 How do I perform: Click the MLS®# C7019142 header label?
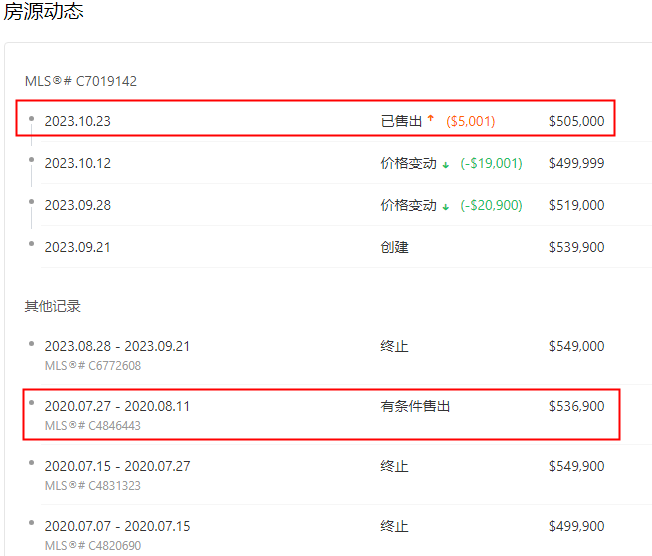click(x=81, y=80)
